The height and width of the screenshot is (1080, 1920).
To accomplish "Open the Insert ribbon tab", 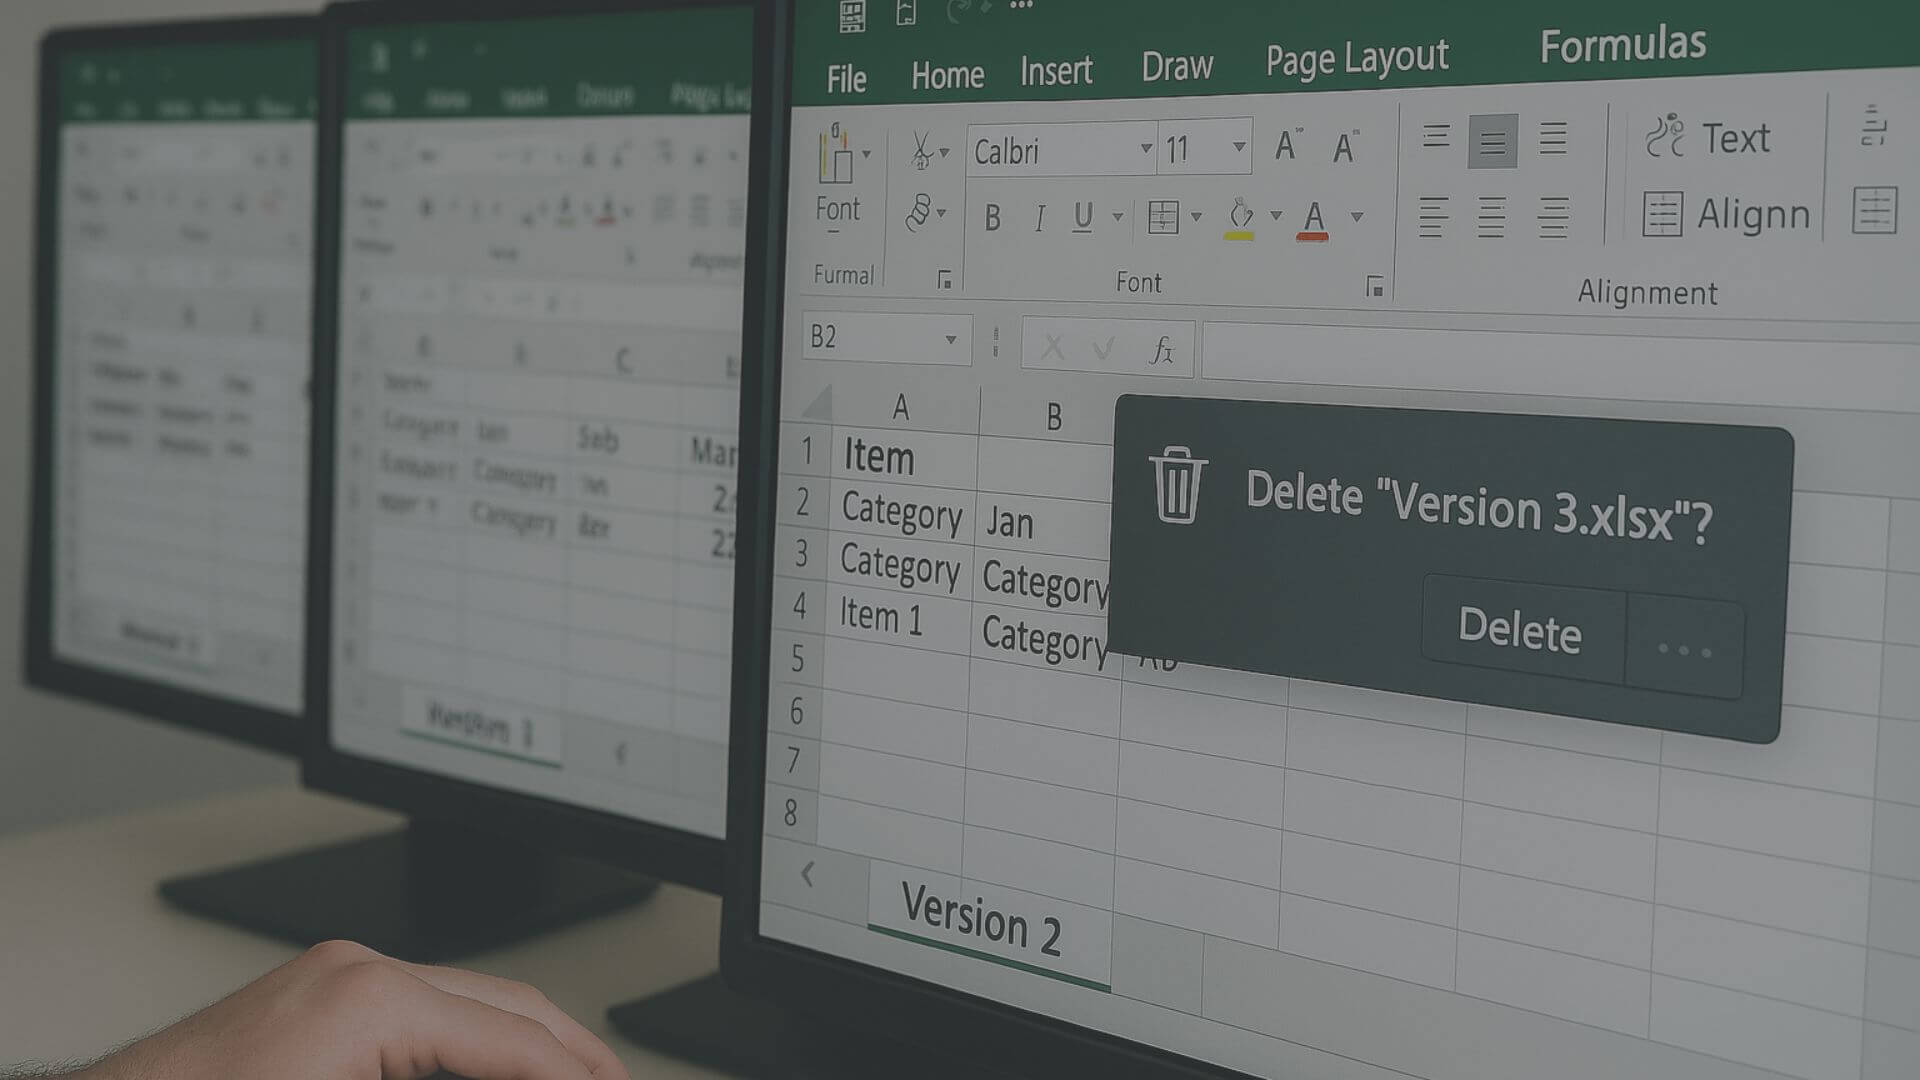I will (1056, 71).
